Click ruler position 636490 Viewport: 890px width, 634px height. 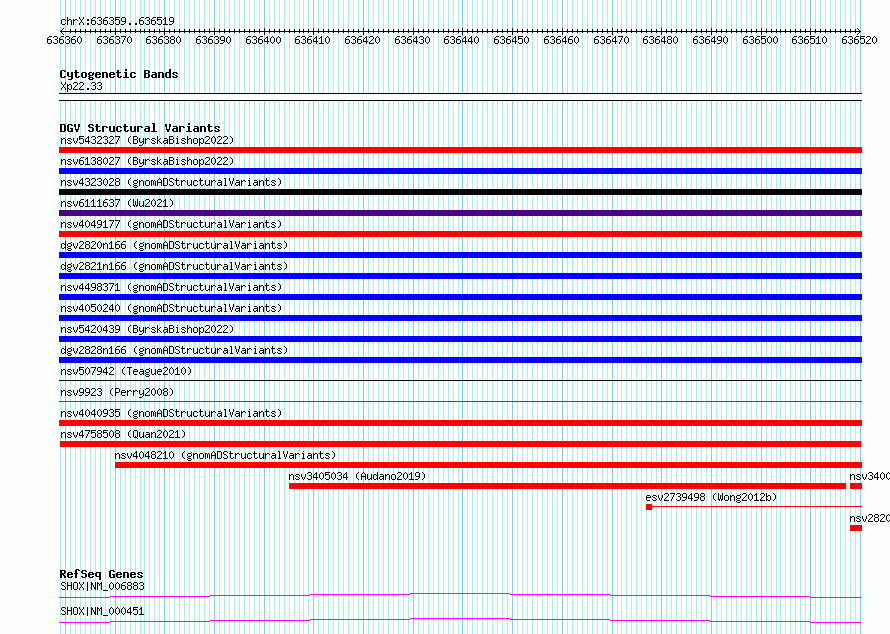pyautogui.click(x=710, y=40)
